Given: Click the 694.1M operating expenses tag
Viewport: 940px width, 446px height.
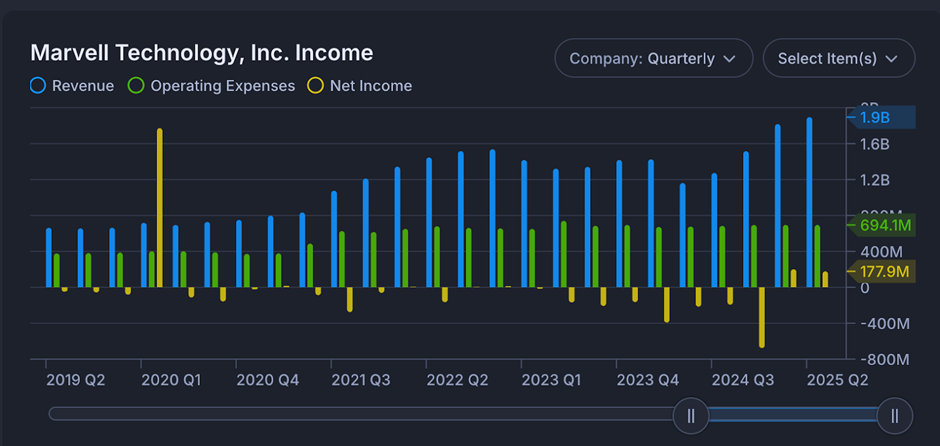Looking at the screenshot, I should point(881,225).
